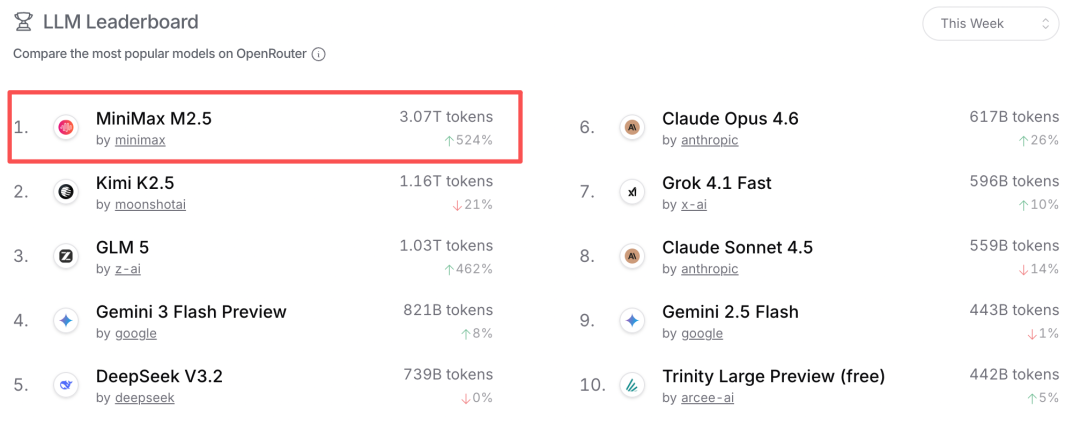Click the DeepSeek V3.2 whale logo icon

pyautogui.click(x=66, y=385)
